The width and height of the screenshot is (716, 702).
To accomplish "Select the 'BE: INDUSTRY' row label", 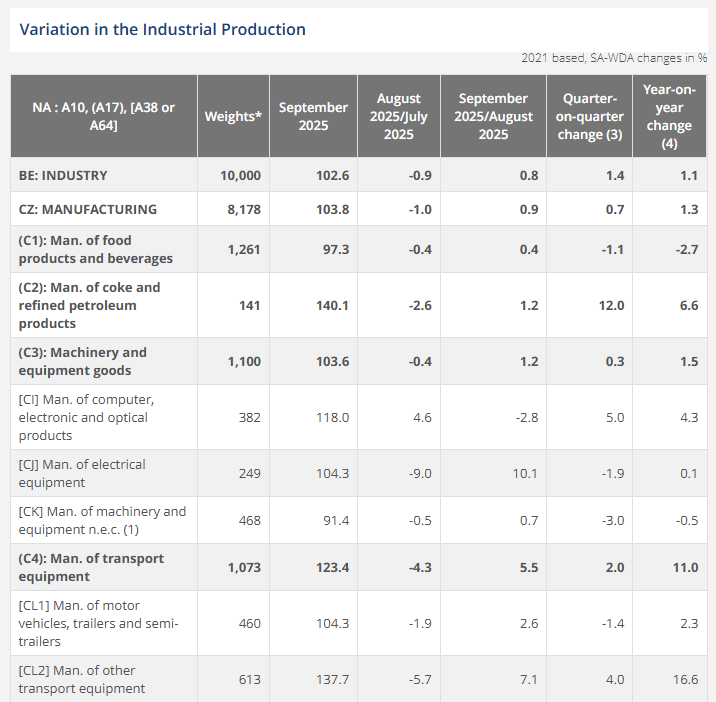I will click(63, 175).
